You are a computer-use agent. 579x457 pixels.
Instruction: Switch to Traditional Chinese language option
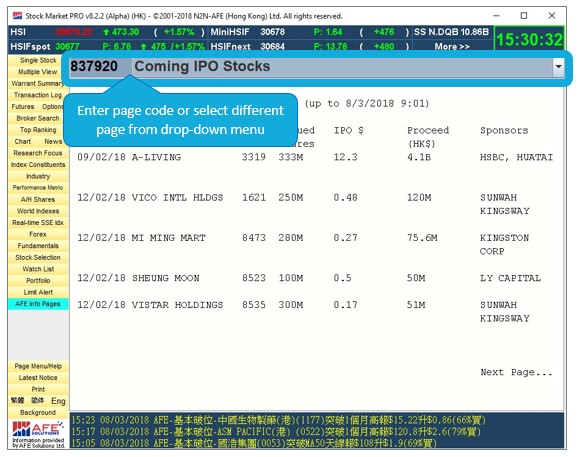click(17, 401)
